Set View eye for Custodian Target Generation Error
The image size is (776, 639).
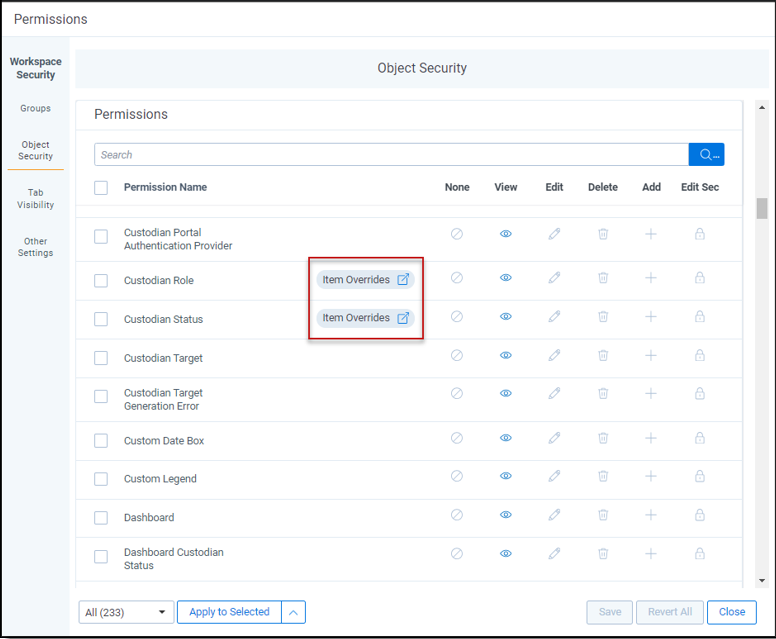[x=505, y=393]
